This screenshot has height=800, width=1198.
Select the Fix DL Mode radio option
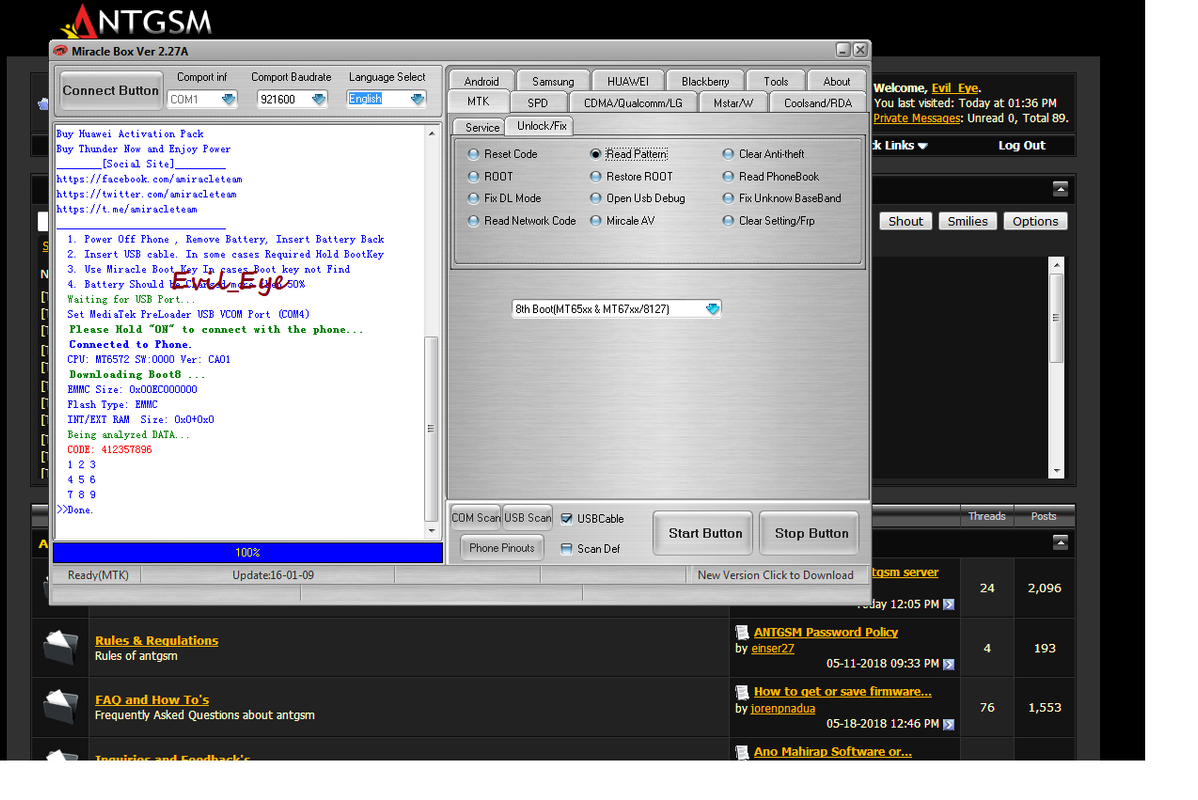[x=504, y=199]
